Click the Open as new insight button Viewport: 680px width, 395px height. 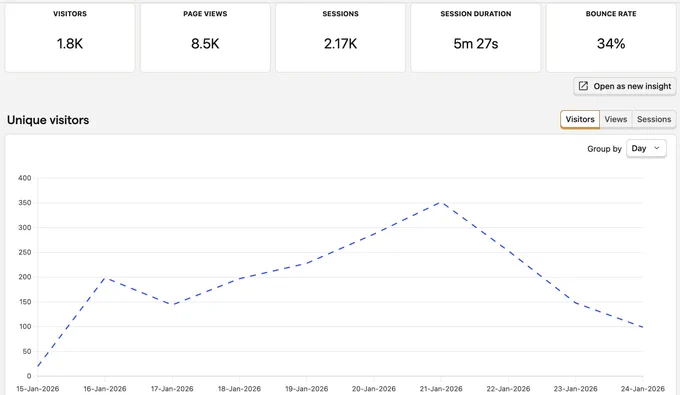coord(624,86)
